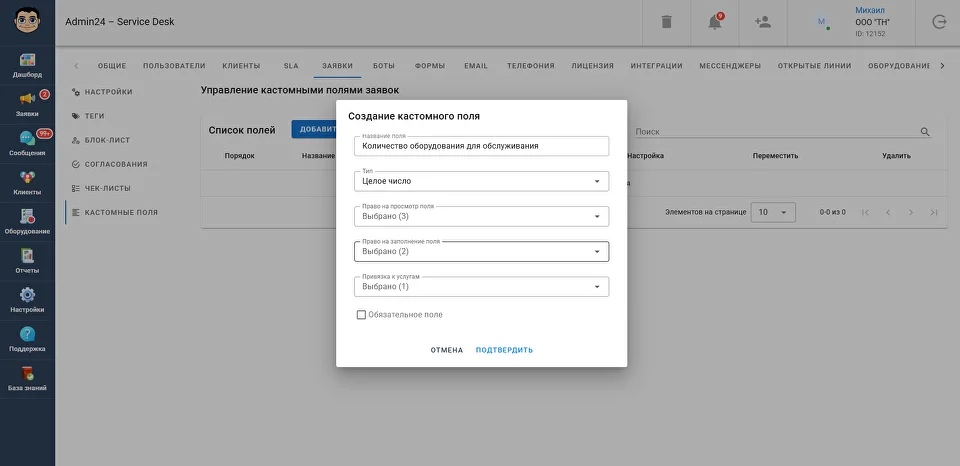Click the logout icon at top right
Image resolution: width=960 pixels, height=466 pixels.
point(939,22)
